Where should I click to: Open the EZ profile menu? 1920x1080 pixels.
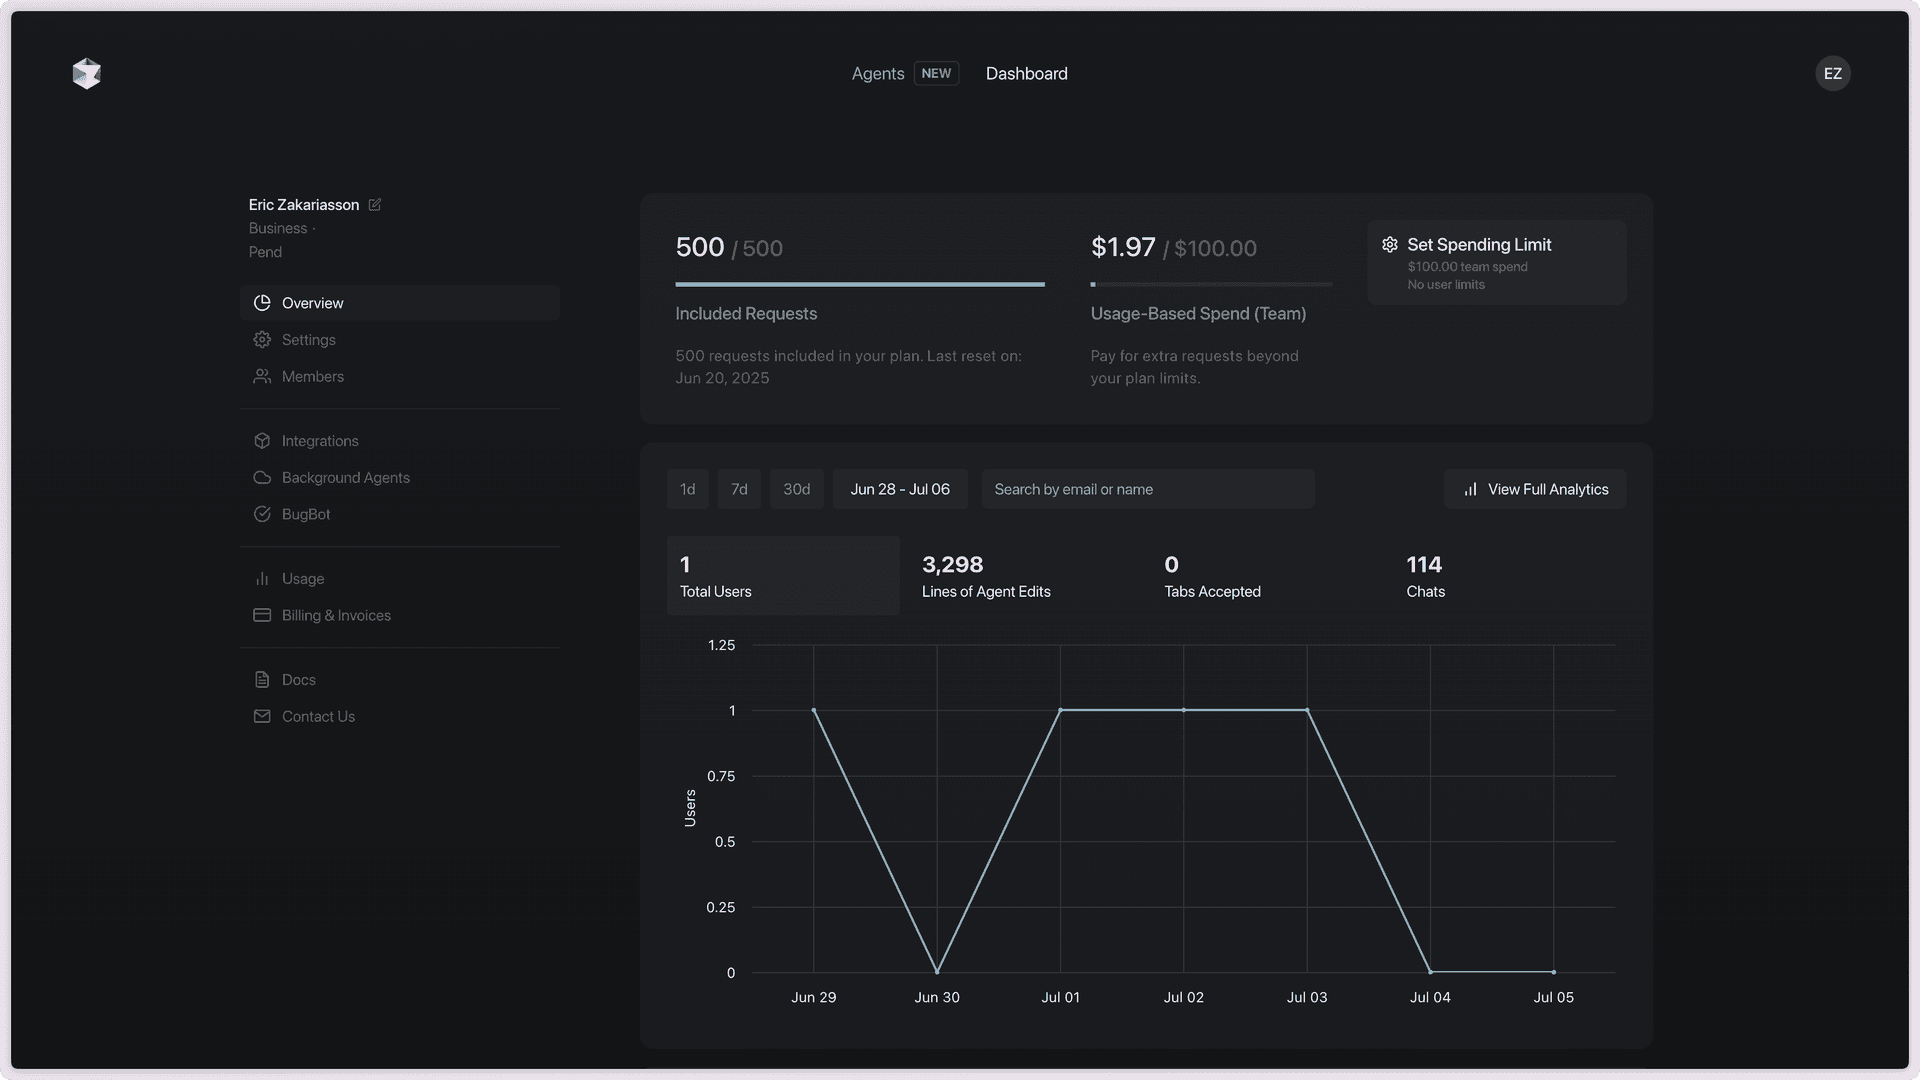(1832, 73)
